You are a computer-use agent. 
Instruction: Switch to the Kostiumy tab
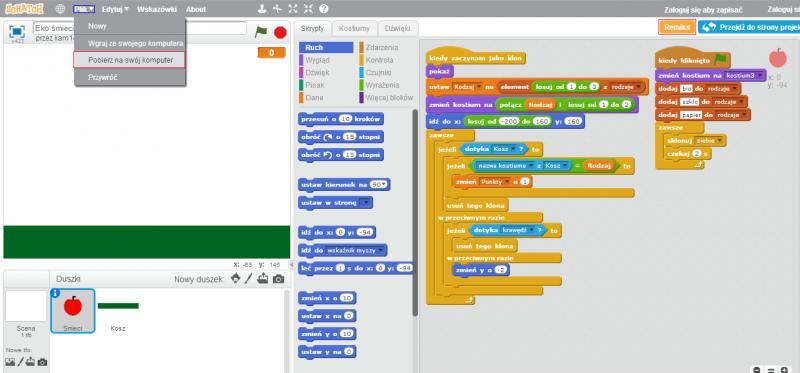[354, 29]
